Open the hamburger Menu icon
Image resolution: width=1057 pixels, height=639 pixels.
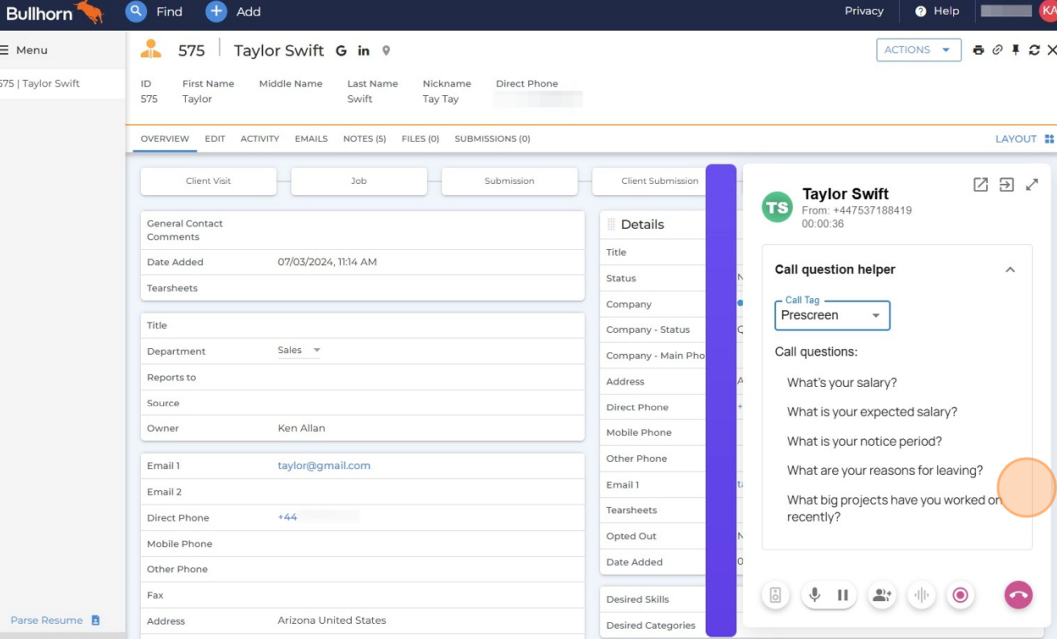pos(5,50)
